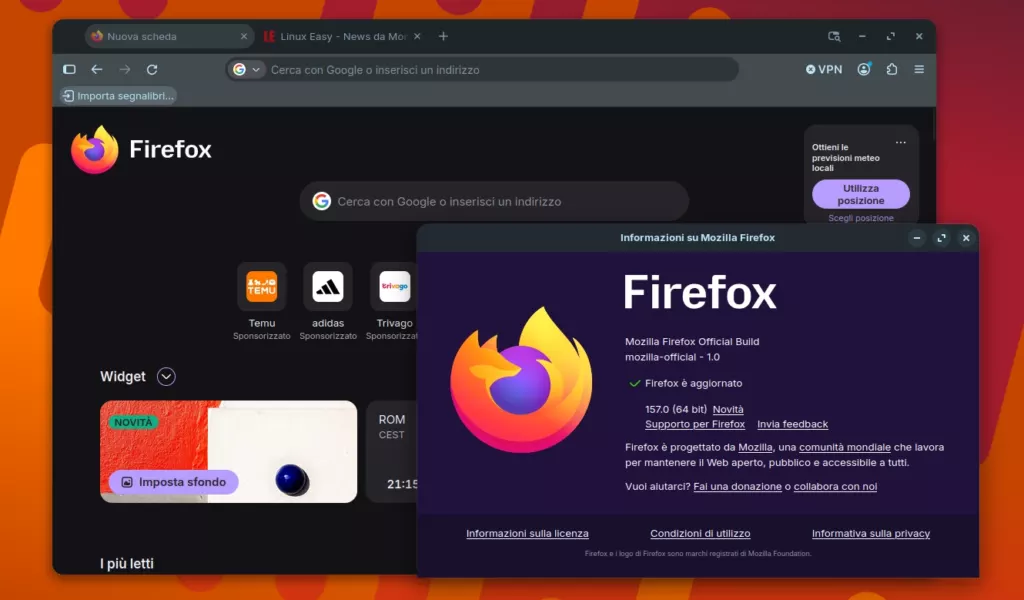This screenshot has width=1024, height=600.
Task: Switch to the Linux Easy tab
Action: pyautogui.click(x=342, y=37)
